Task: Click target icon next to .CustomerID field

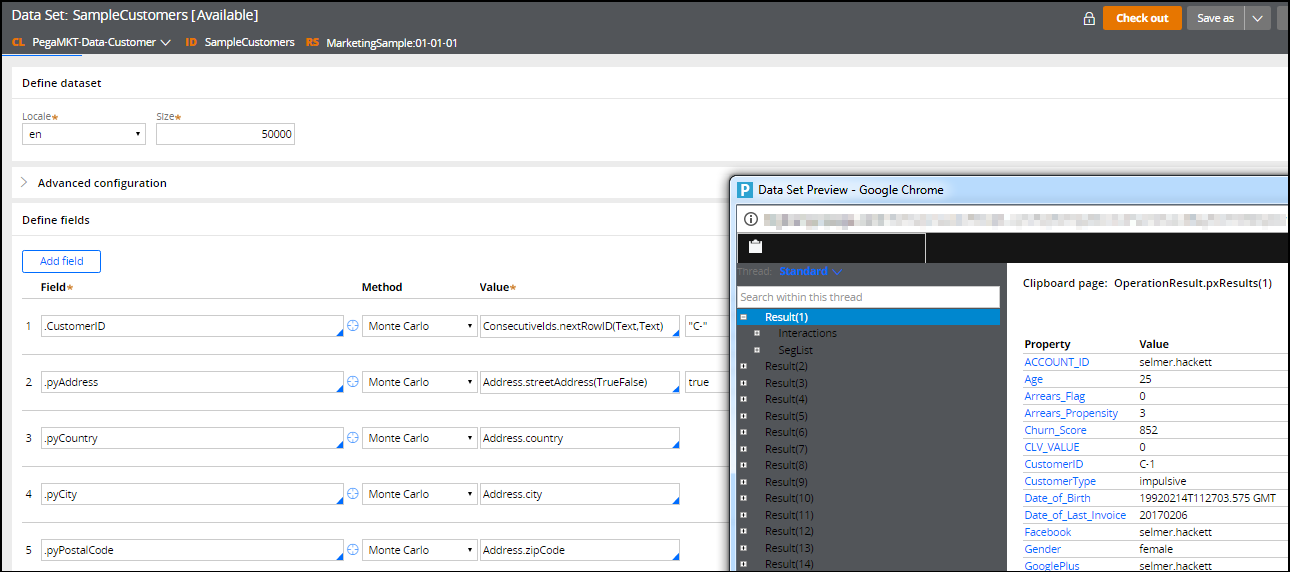Action: tap(353, 326)
